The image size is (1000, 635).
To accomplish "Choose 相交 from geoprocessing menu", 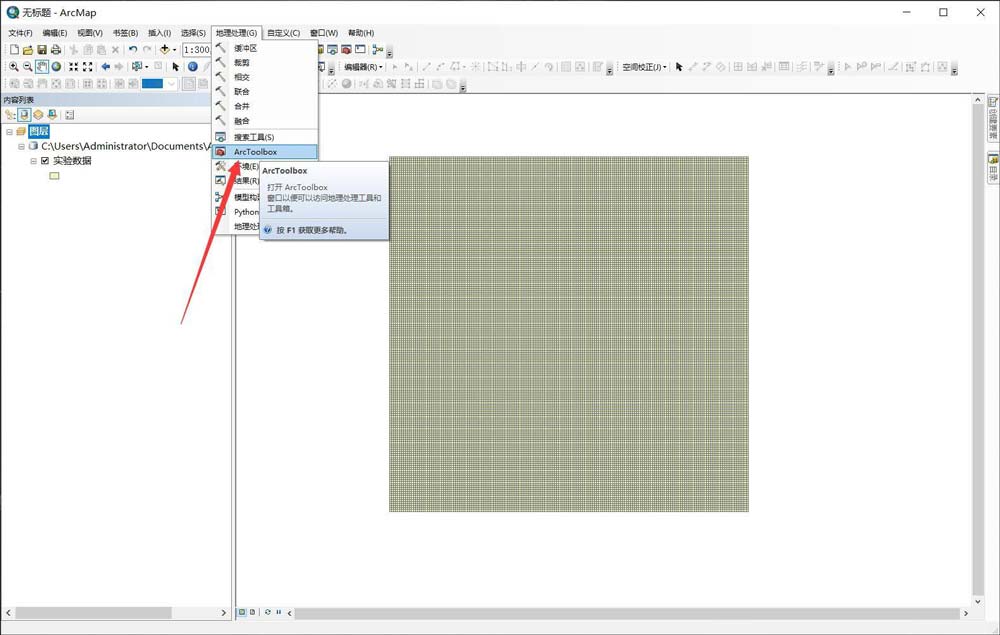I will pyautogui.click(x=265, y=77).
